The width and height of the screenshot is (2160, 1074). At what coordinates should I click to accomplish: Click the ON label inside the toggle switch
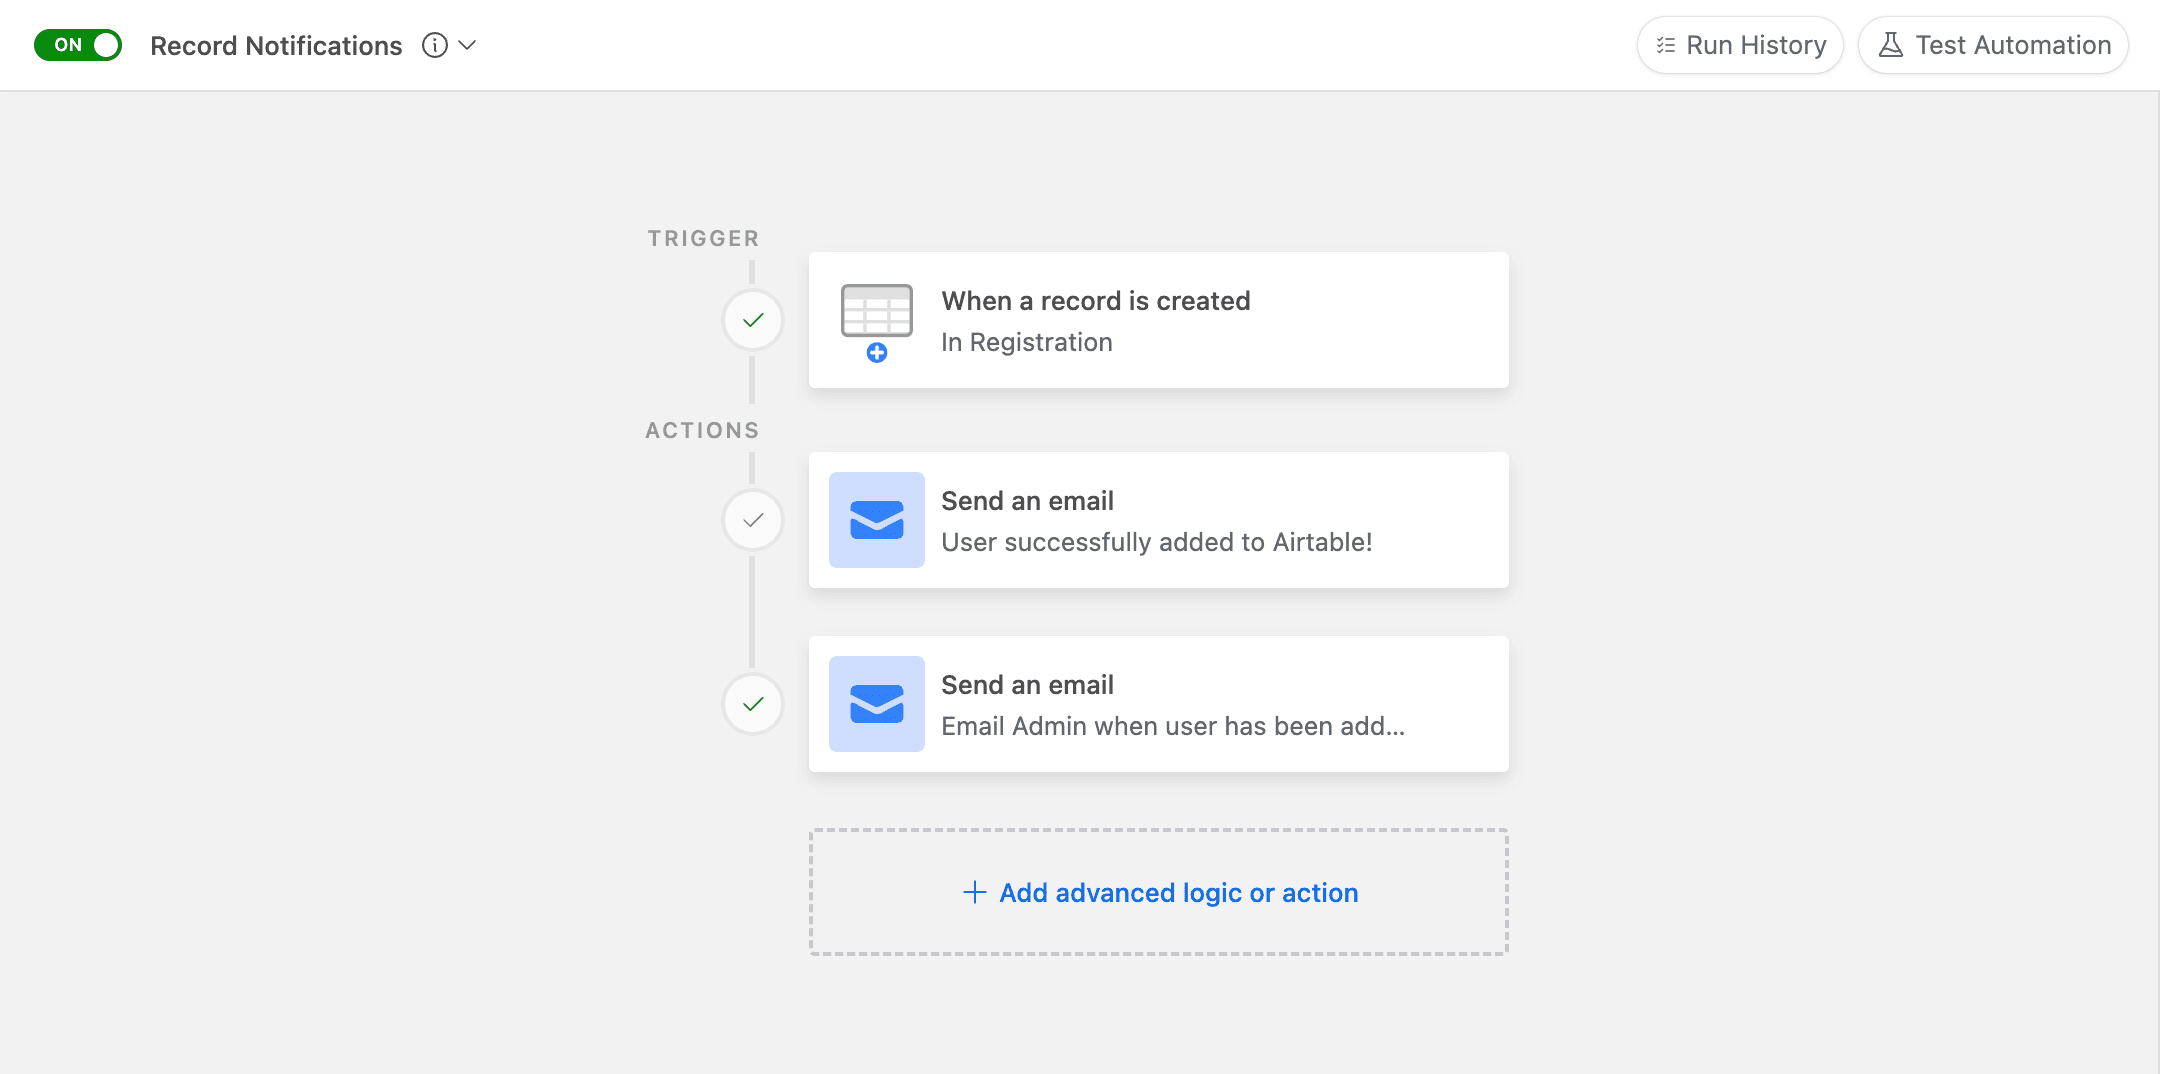coord(68,45)
